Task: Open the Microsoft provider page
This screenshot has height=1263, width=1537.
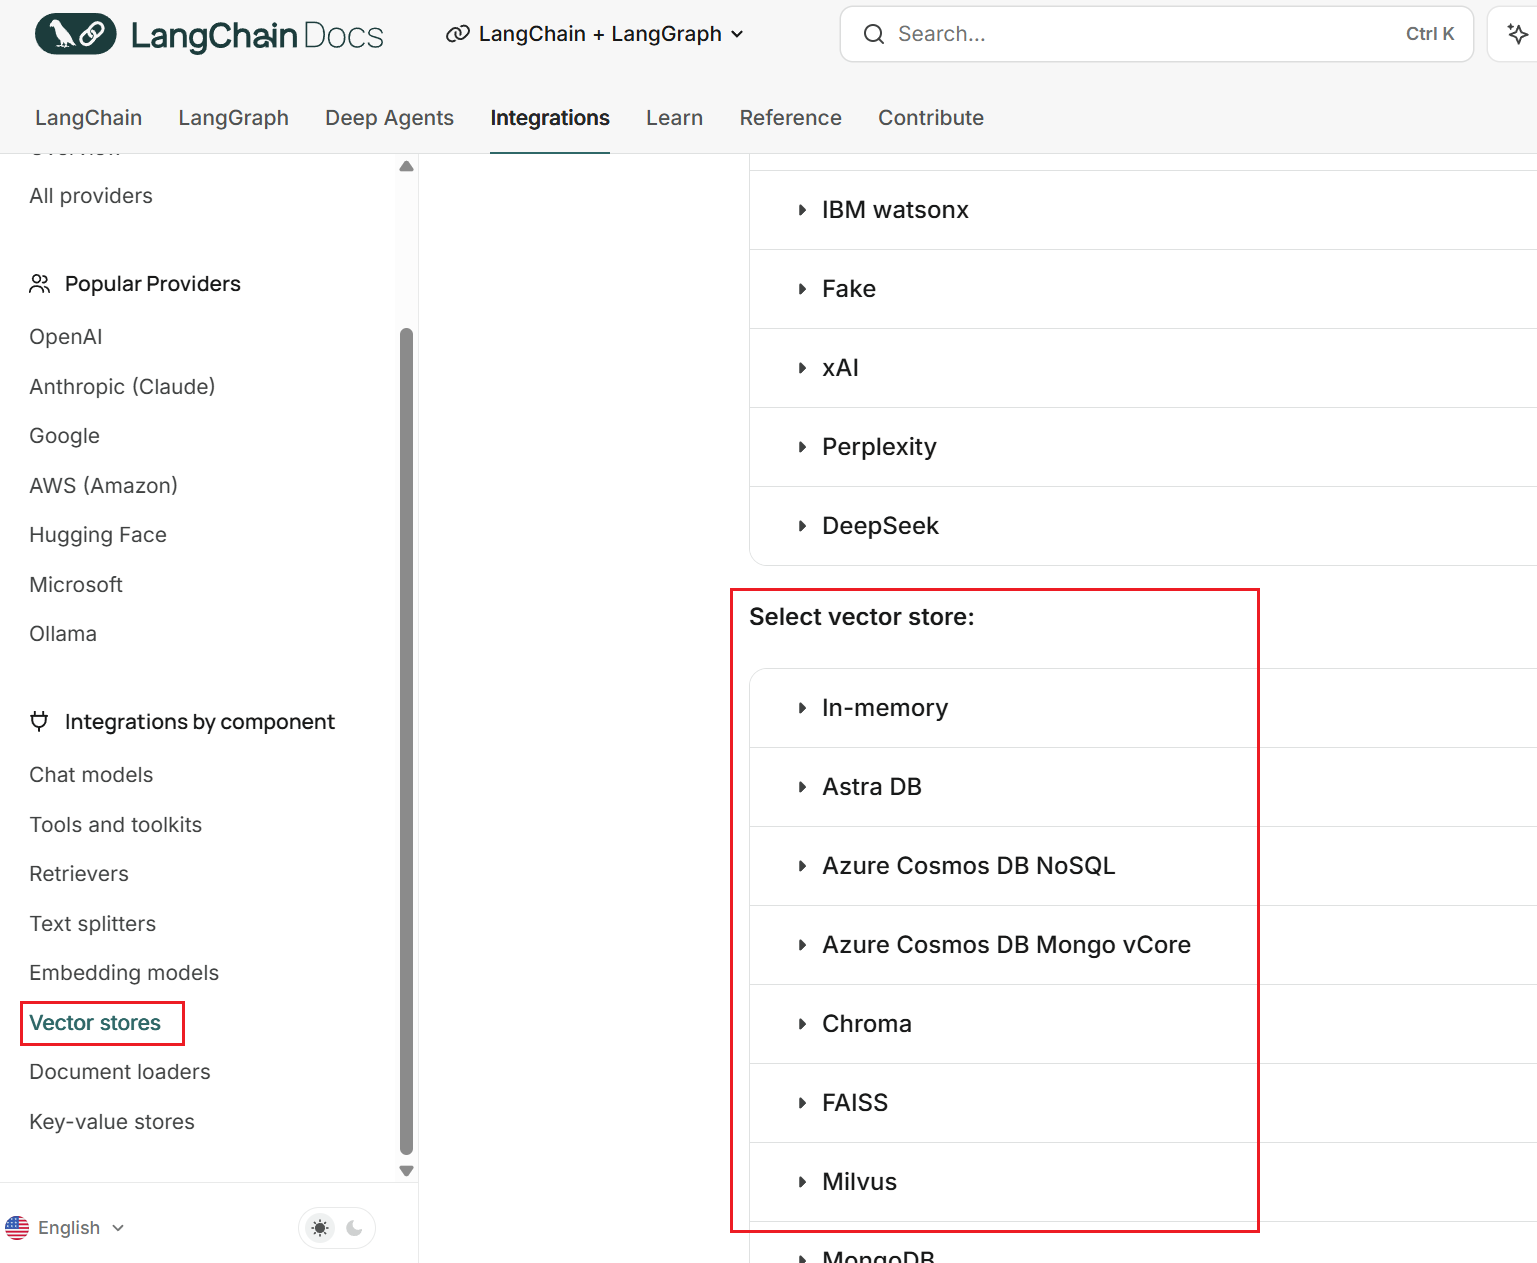Action: click(x=76, y=585)
